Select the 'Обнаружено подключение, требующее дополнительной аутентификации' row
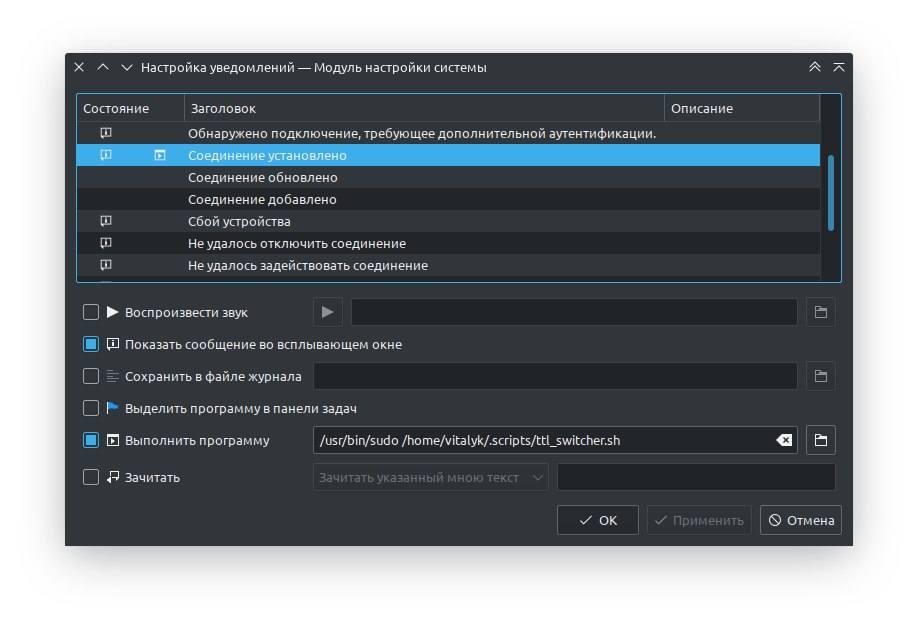 pos(448,133)
